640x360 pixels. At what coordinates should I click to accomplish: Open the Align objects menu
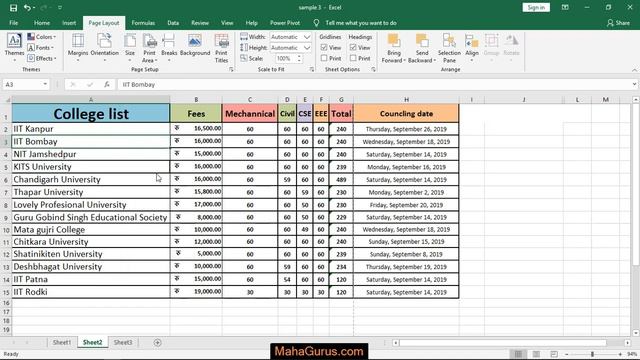[471, 47]
